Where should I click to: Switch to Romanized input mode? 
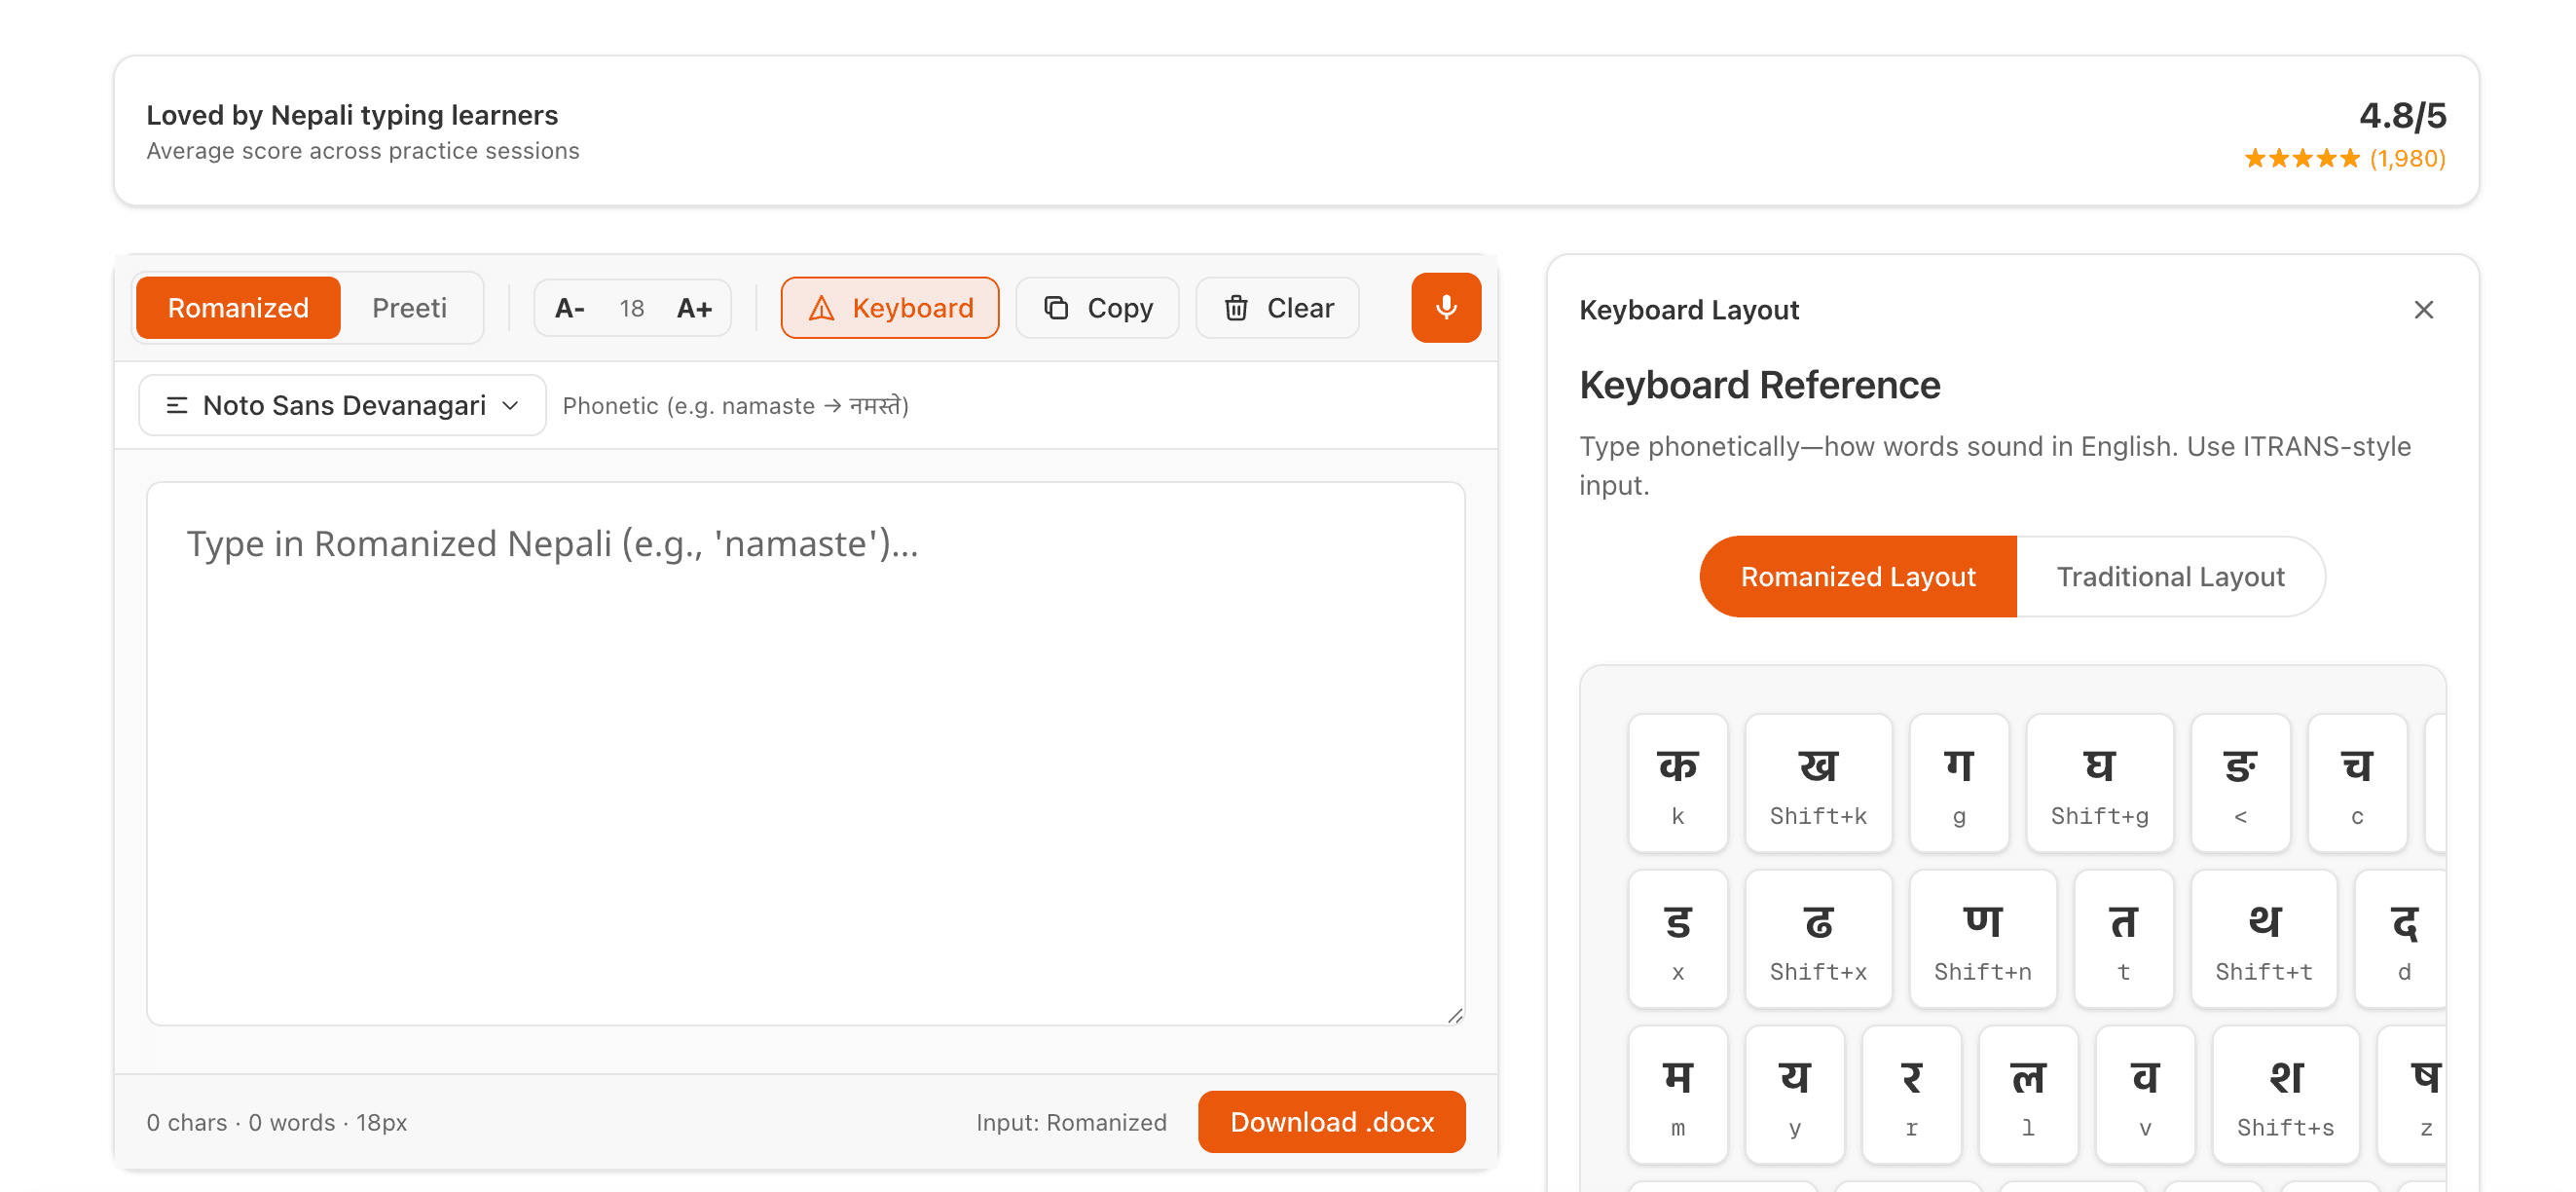click(x=238, y=307)
